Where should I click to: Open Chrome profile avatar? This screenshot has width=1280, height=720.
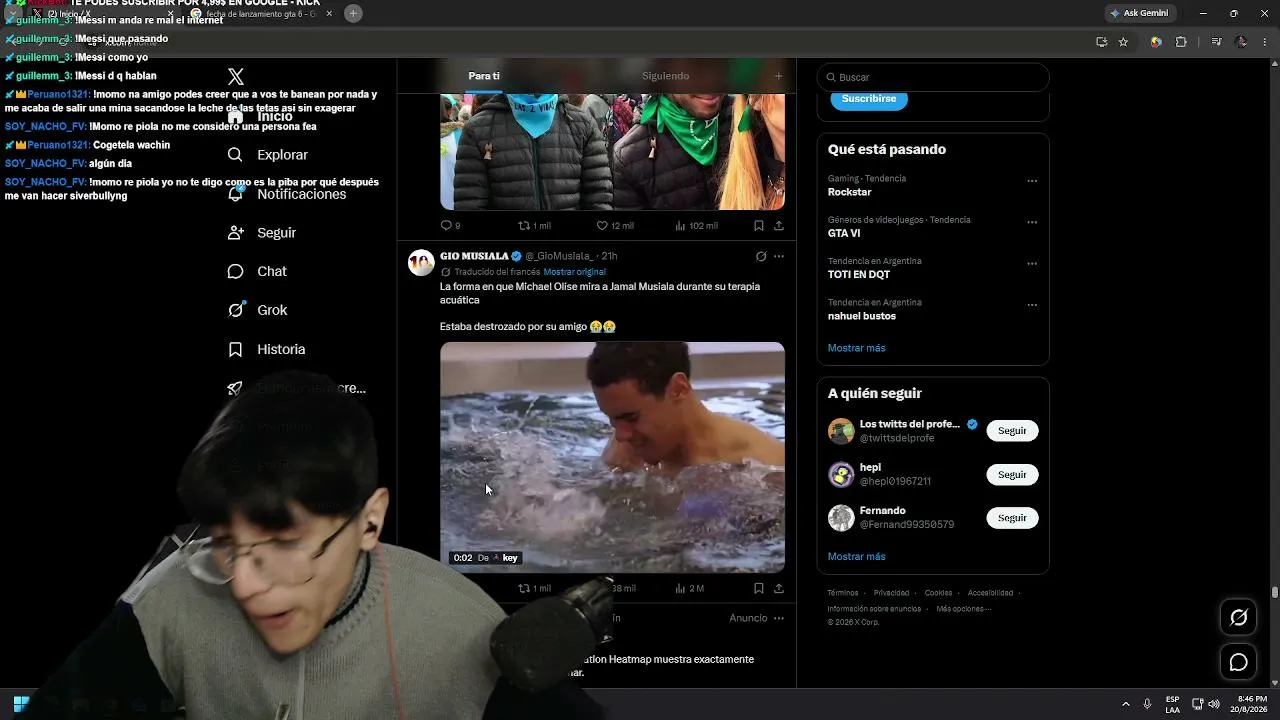(1241, 42)
